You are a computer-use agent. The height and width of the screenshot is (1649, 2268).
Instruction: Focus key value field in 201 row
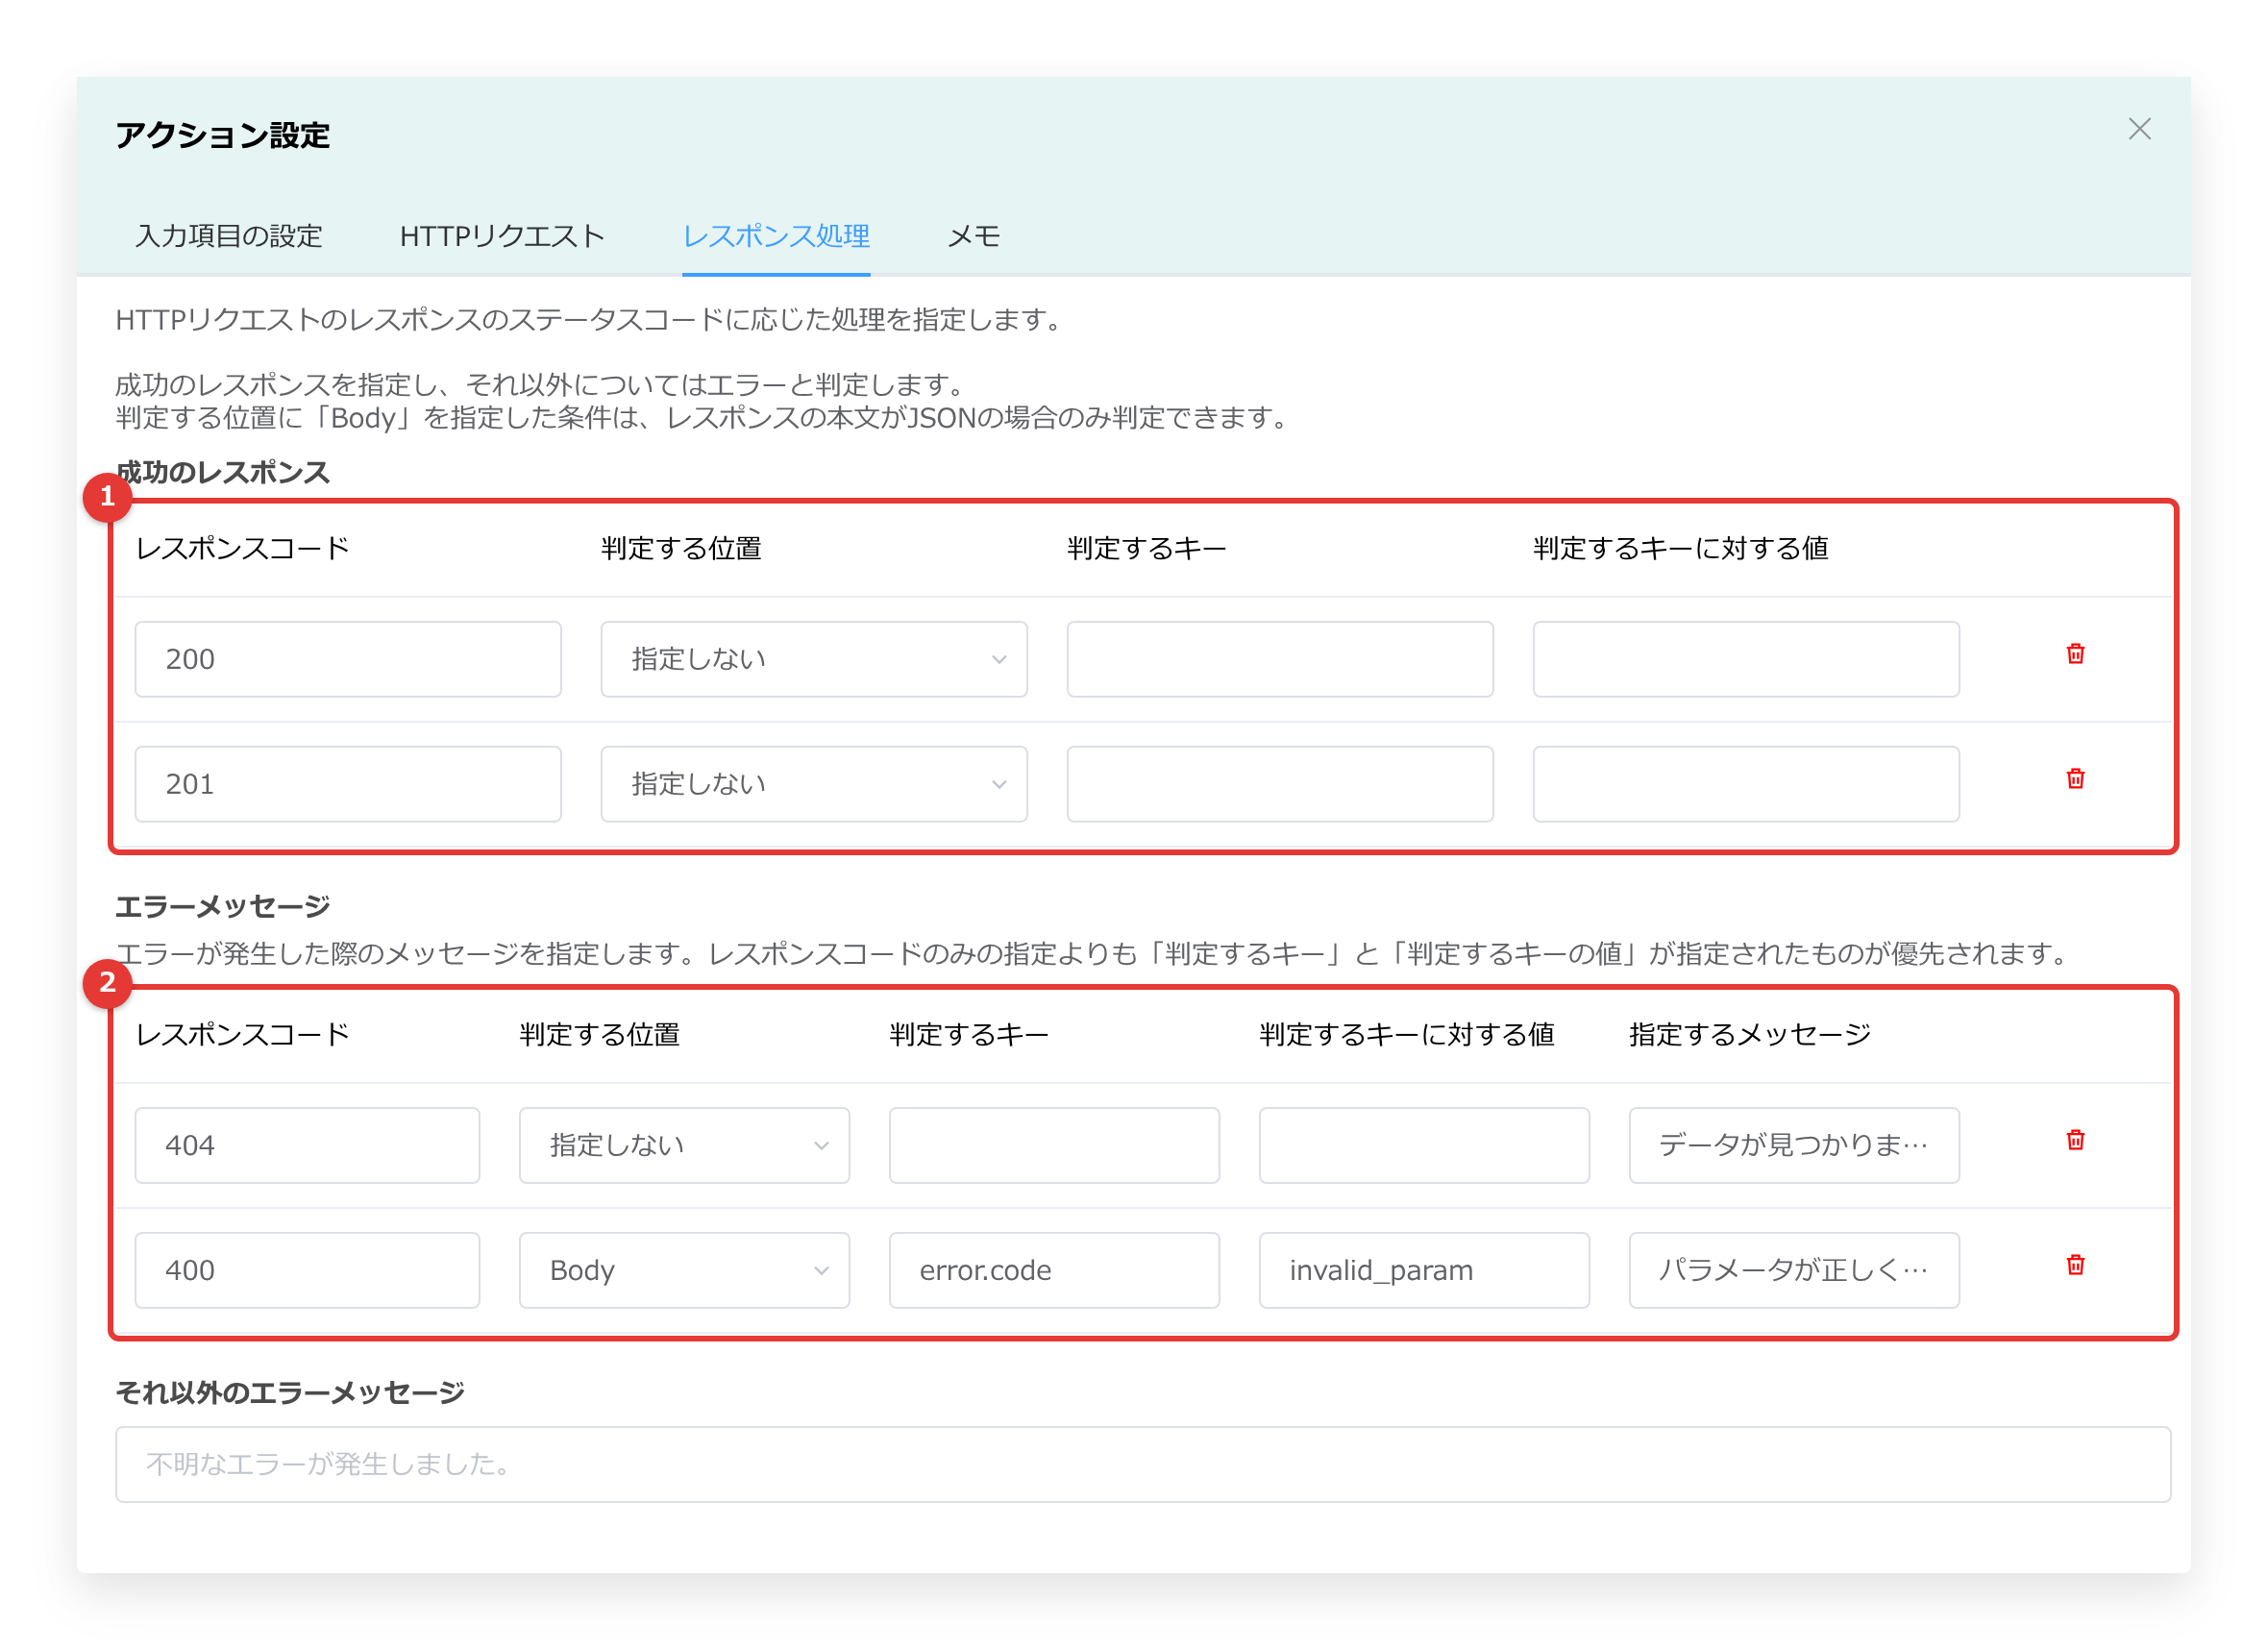click(x=1746, y=784)
